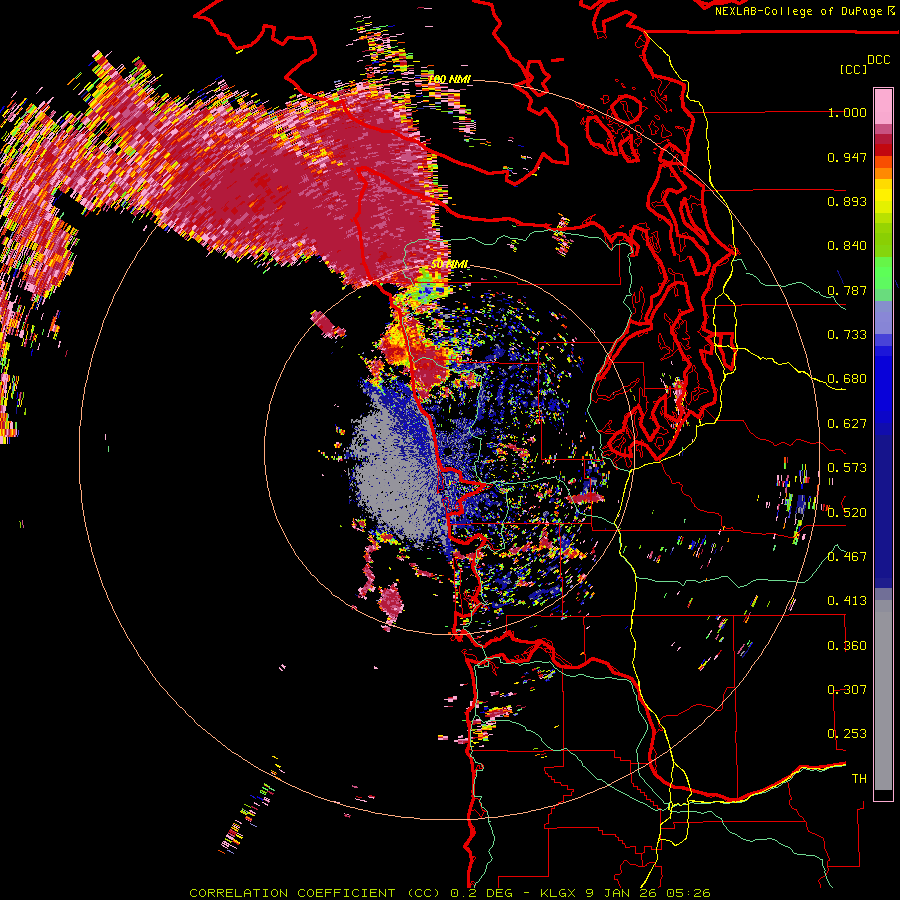Click the TH threshold label
The height and width of the screenshot is (900, 900).
859,779
